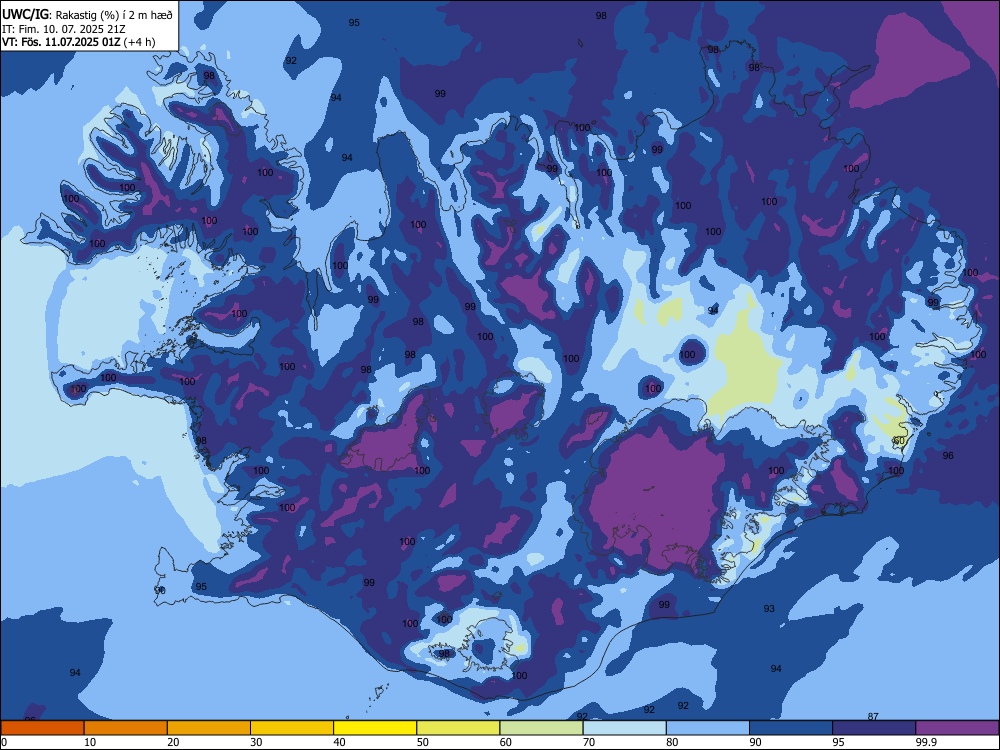Screen dimensions: 1000x750
Task: Click the legend tick label 0
Action: 4,742
